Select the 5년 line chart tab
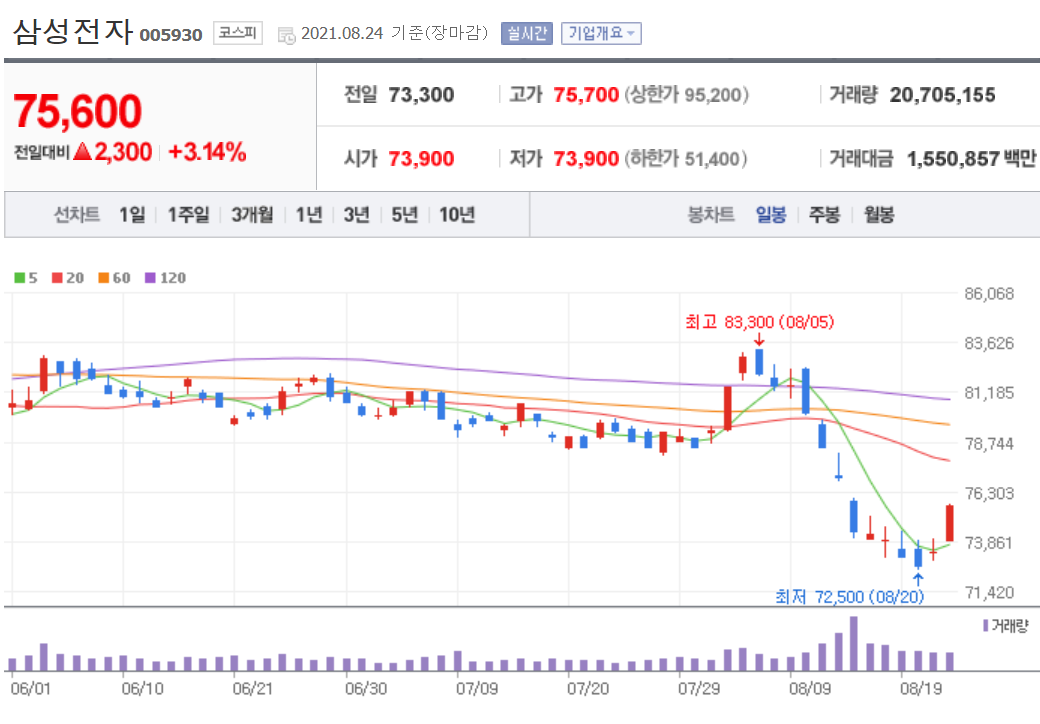 point(405,215)
